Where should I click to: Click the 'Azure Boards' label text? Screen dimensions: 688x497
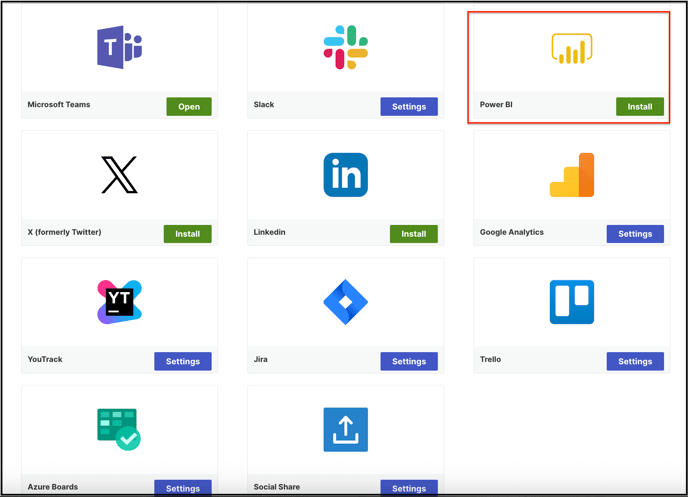[53, 487]
